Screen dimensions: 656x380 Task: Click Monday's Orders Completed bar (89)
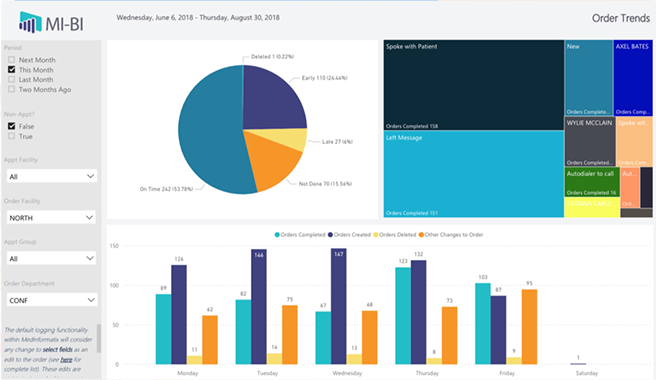pos(164,329)
